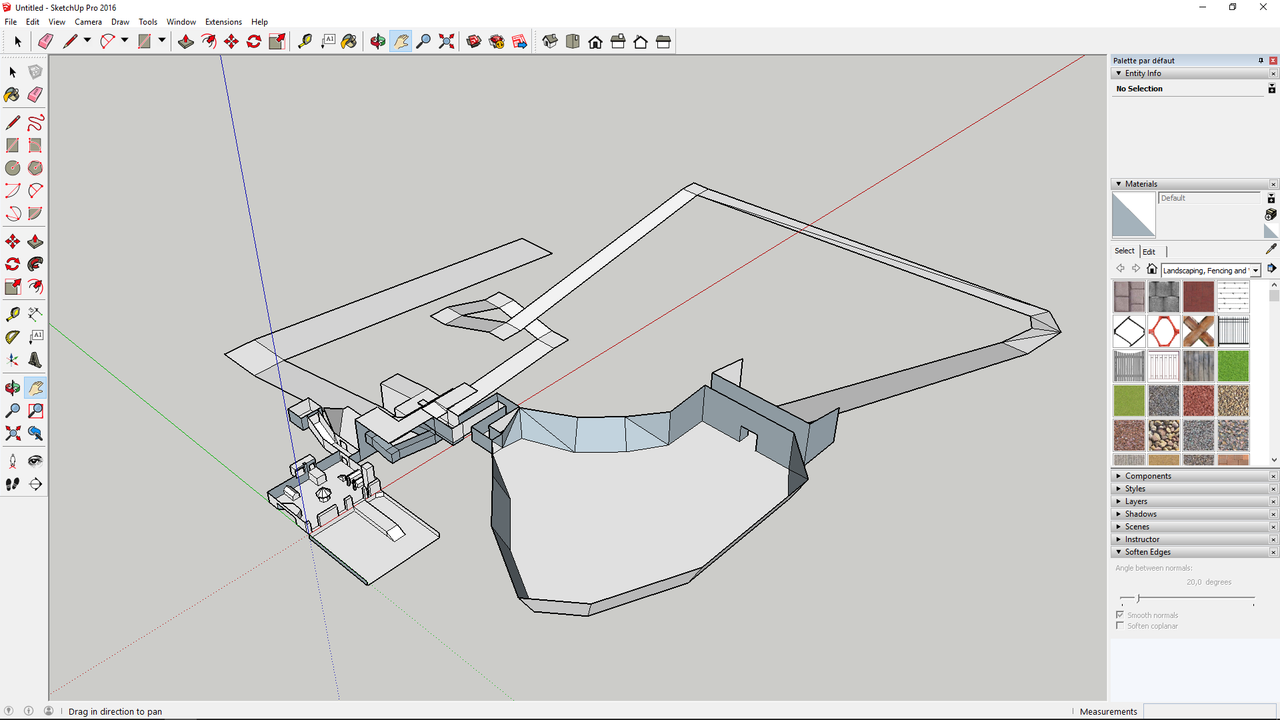The width and height of the screenshot is (1280, 720).
Task: Pick the Paint Bucket tool in left toolbar
Action: (x=12, y=95)
